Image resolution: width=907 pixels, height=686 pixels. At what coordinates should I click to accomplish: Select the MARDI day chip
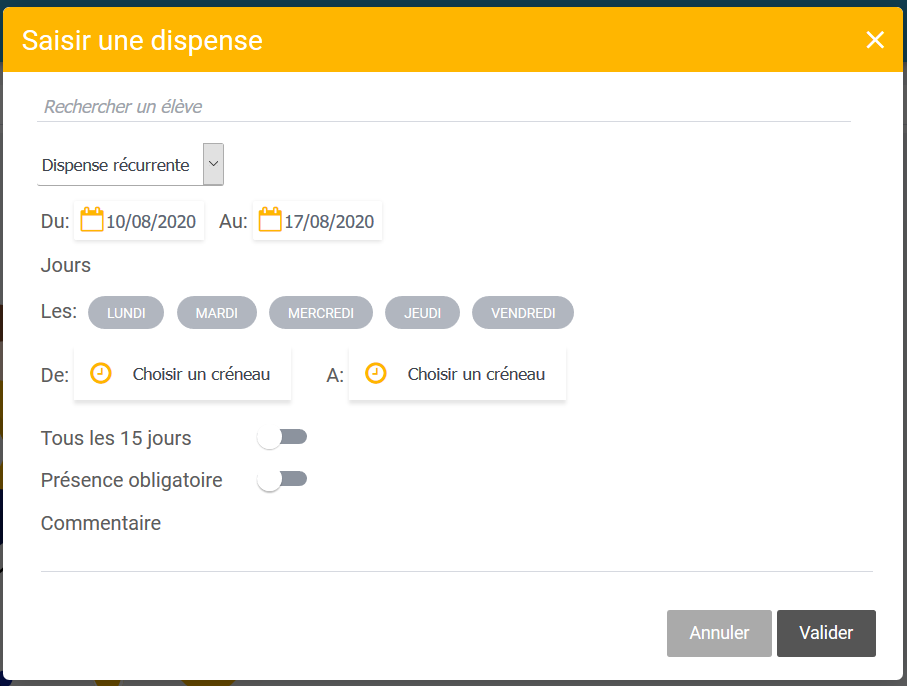(217, 313)
